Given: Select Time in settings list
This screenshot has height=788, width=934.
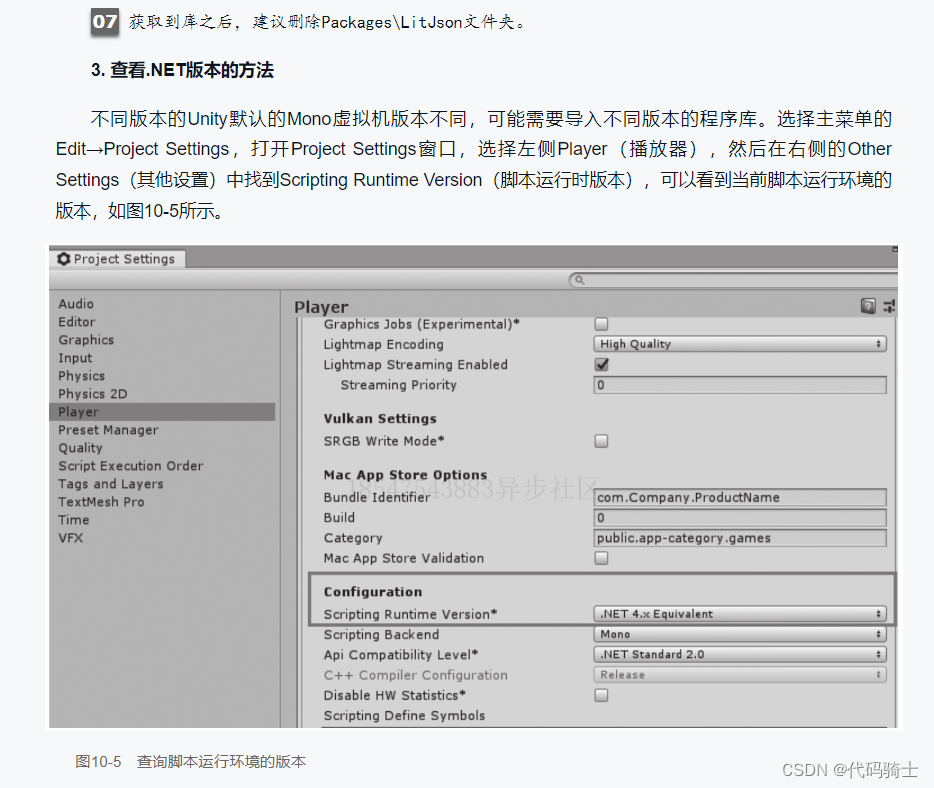Looking at the screenshot, I should 73,520.
